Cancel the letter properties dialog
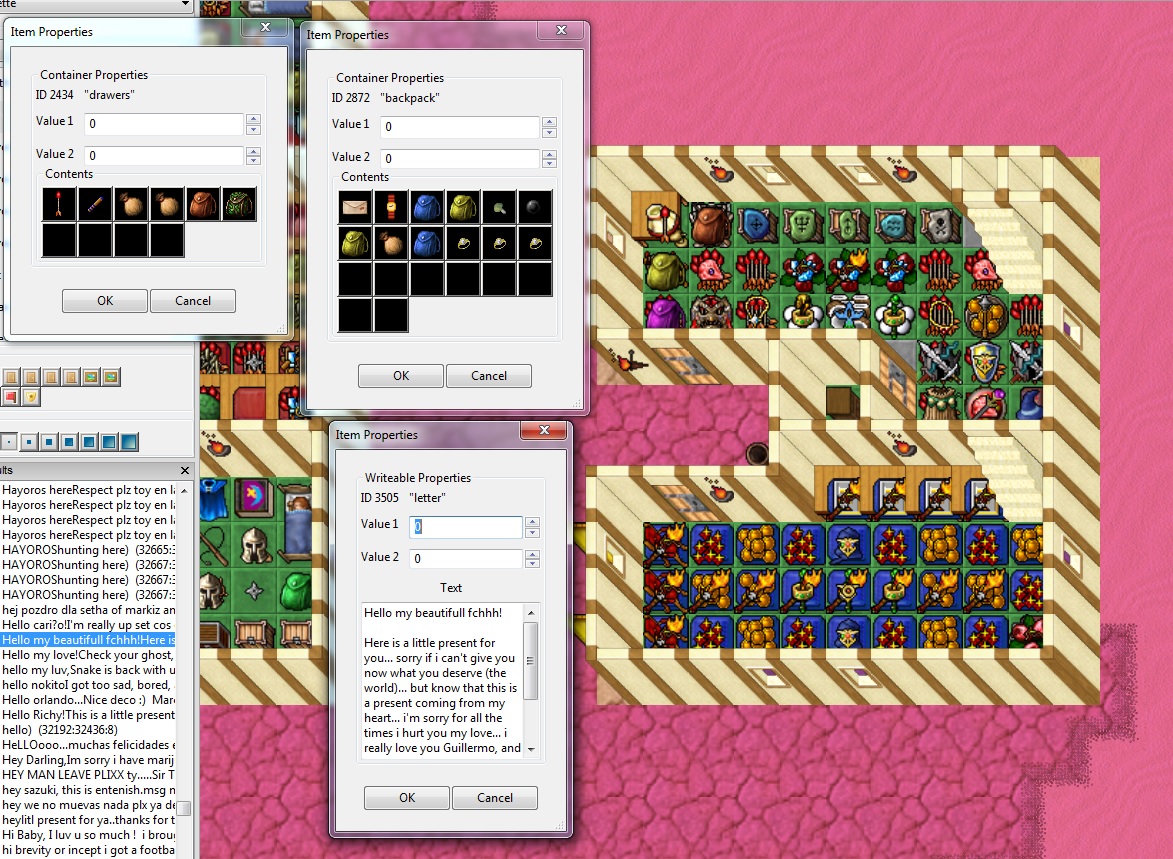Image resolution: width=1173 pixels, height=859 pixels. point(494,798)
